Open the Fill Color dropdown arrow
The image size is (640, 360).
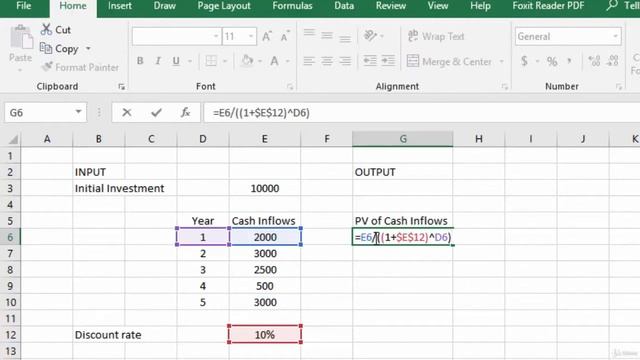coord(260,62)
